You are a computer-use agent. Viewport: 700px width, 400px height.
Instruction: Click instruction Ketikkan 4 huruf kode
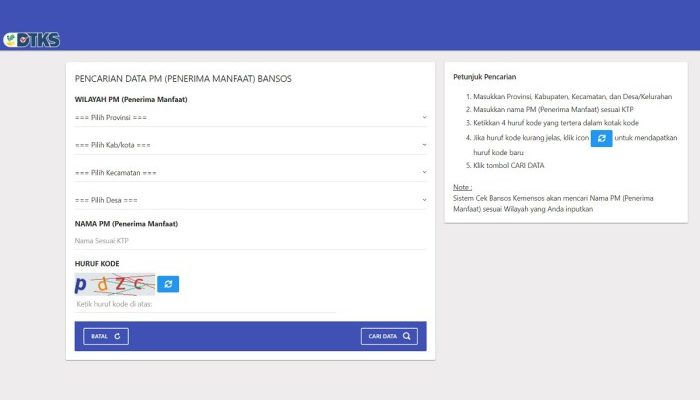pos(556,123)
